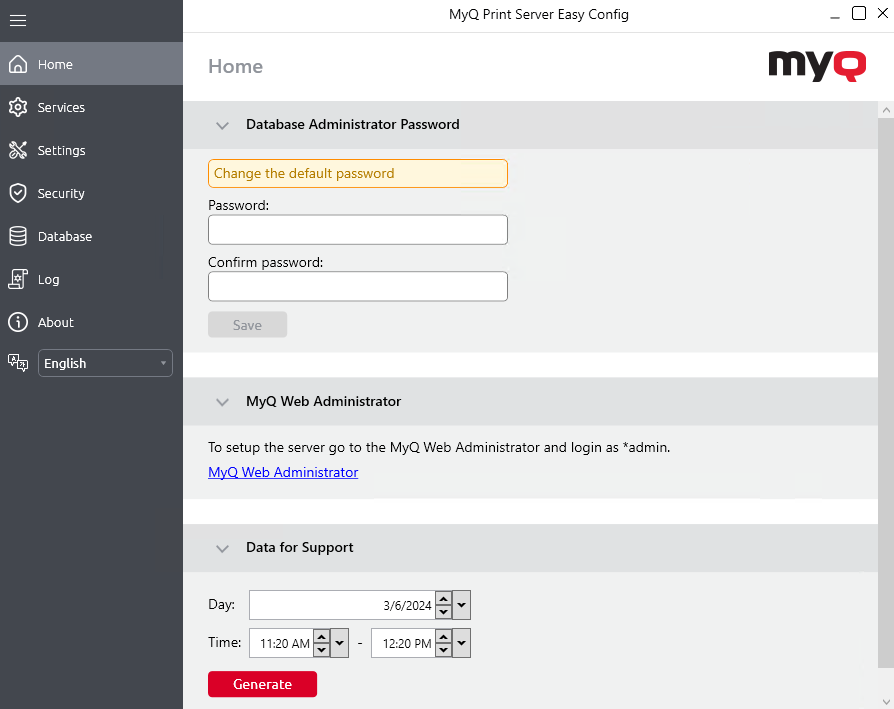Collapse the Data for Support section
Viewport: 894px width, 709px height.
222,548
